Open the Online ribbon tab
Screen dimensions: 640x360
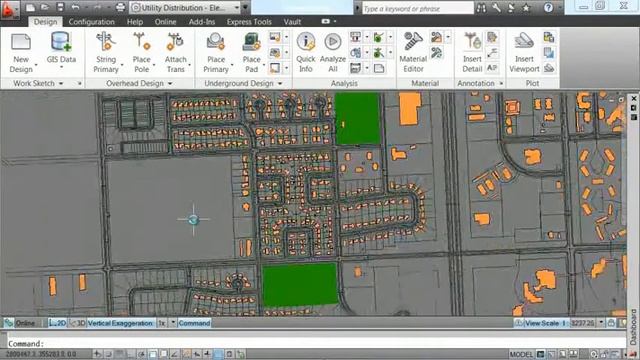point(165,22)
